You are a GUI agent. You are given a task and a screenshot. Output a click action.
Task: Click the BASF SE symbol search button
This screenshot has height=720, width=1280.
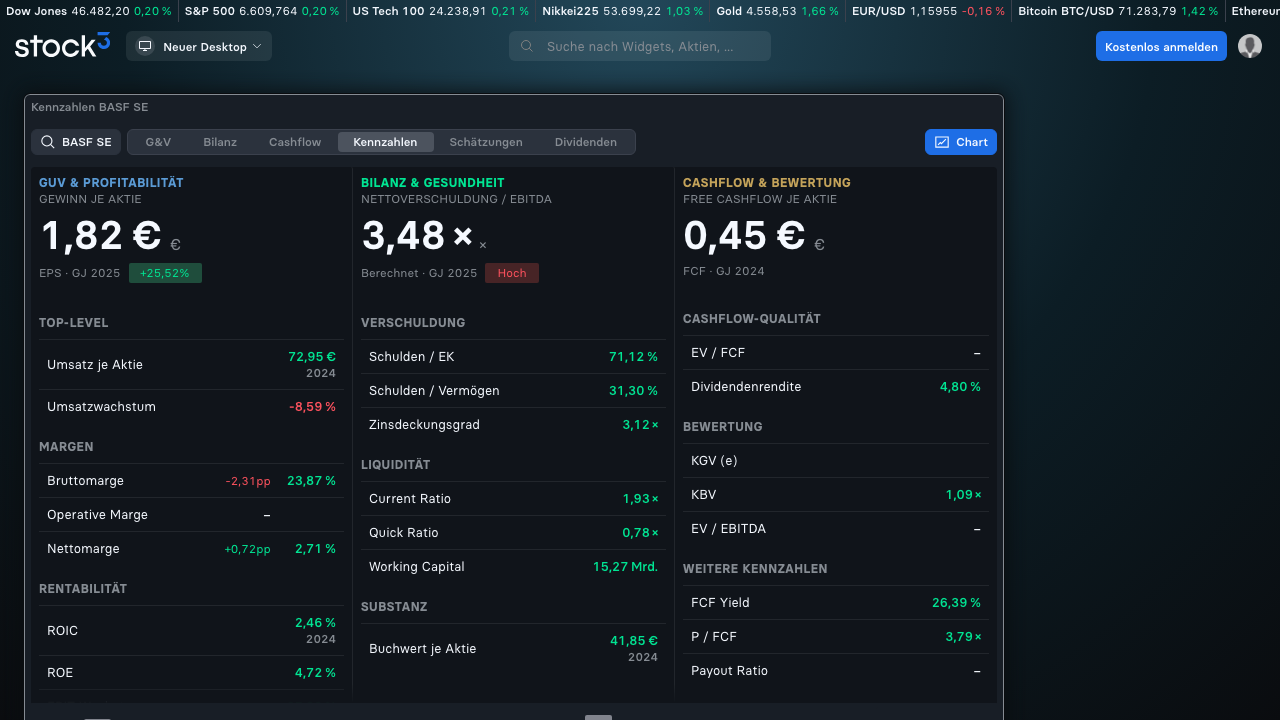point(76,142)
